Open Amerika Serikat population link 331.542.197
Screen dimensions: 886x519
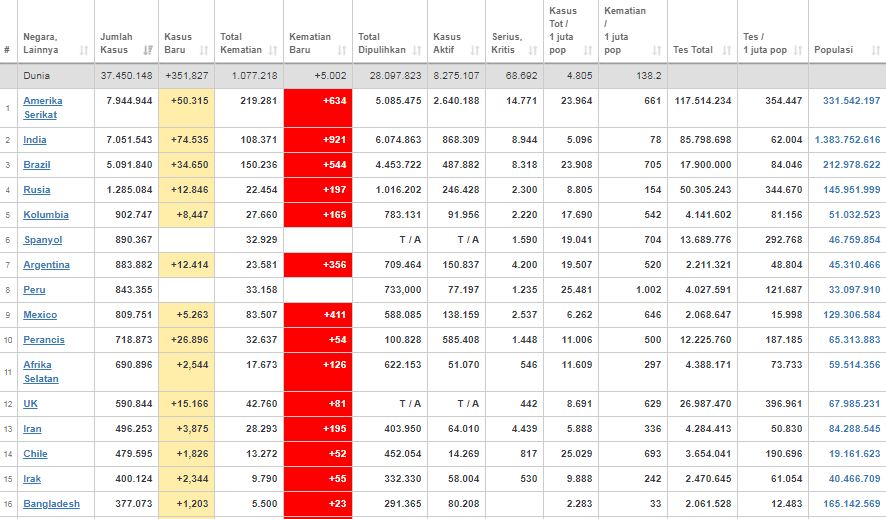(852, 101)
